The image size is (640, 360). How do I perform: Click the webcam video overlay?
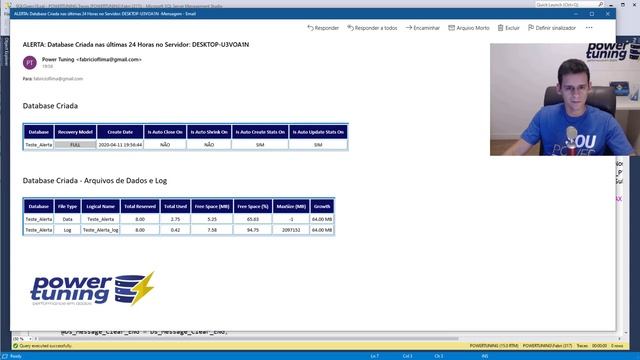565,99
